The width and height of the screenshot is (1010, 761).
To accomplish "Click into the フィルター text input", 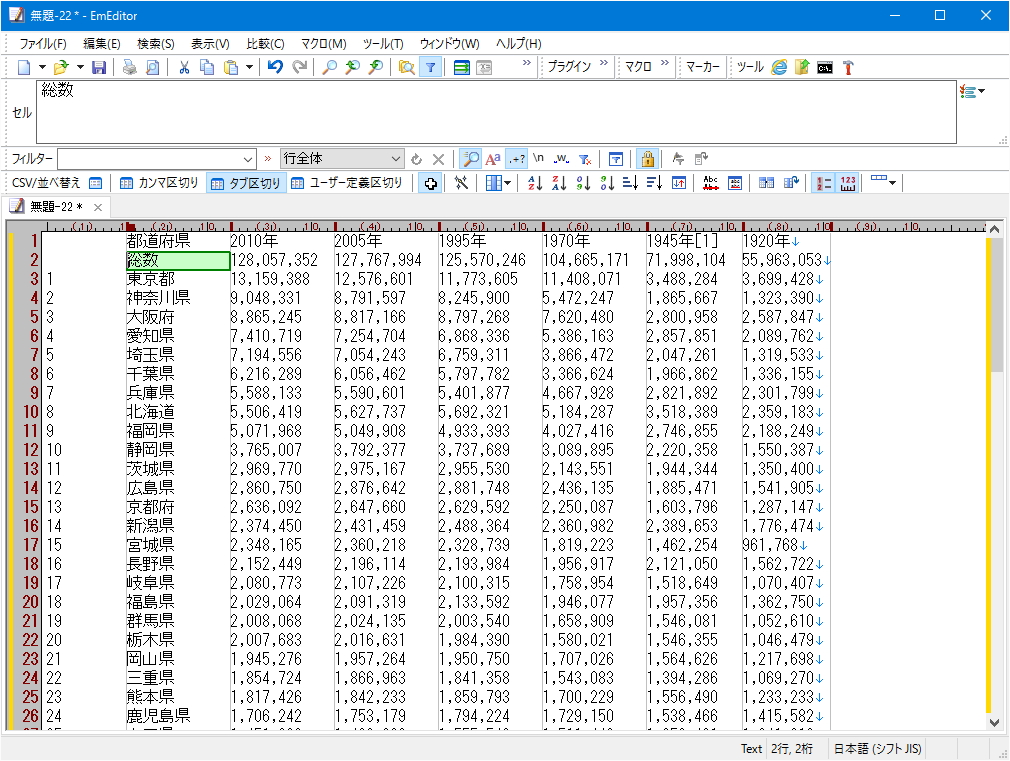I will pos(149,159).
